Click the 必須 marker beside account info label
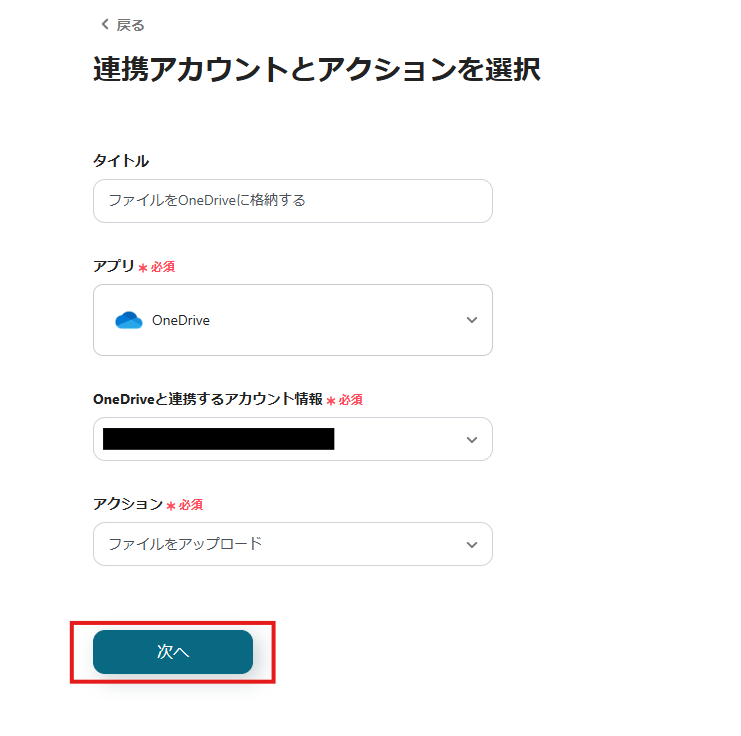The height and width of the screenshot is (736, 741). tap(350, 400)
